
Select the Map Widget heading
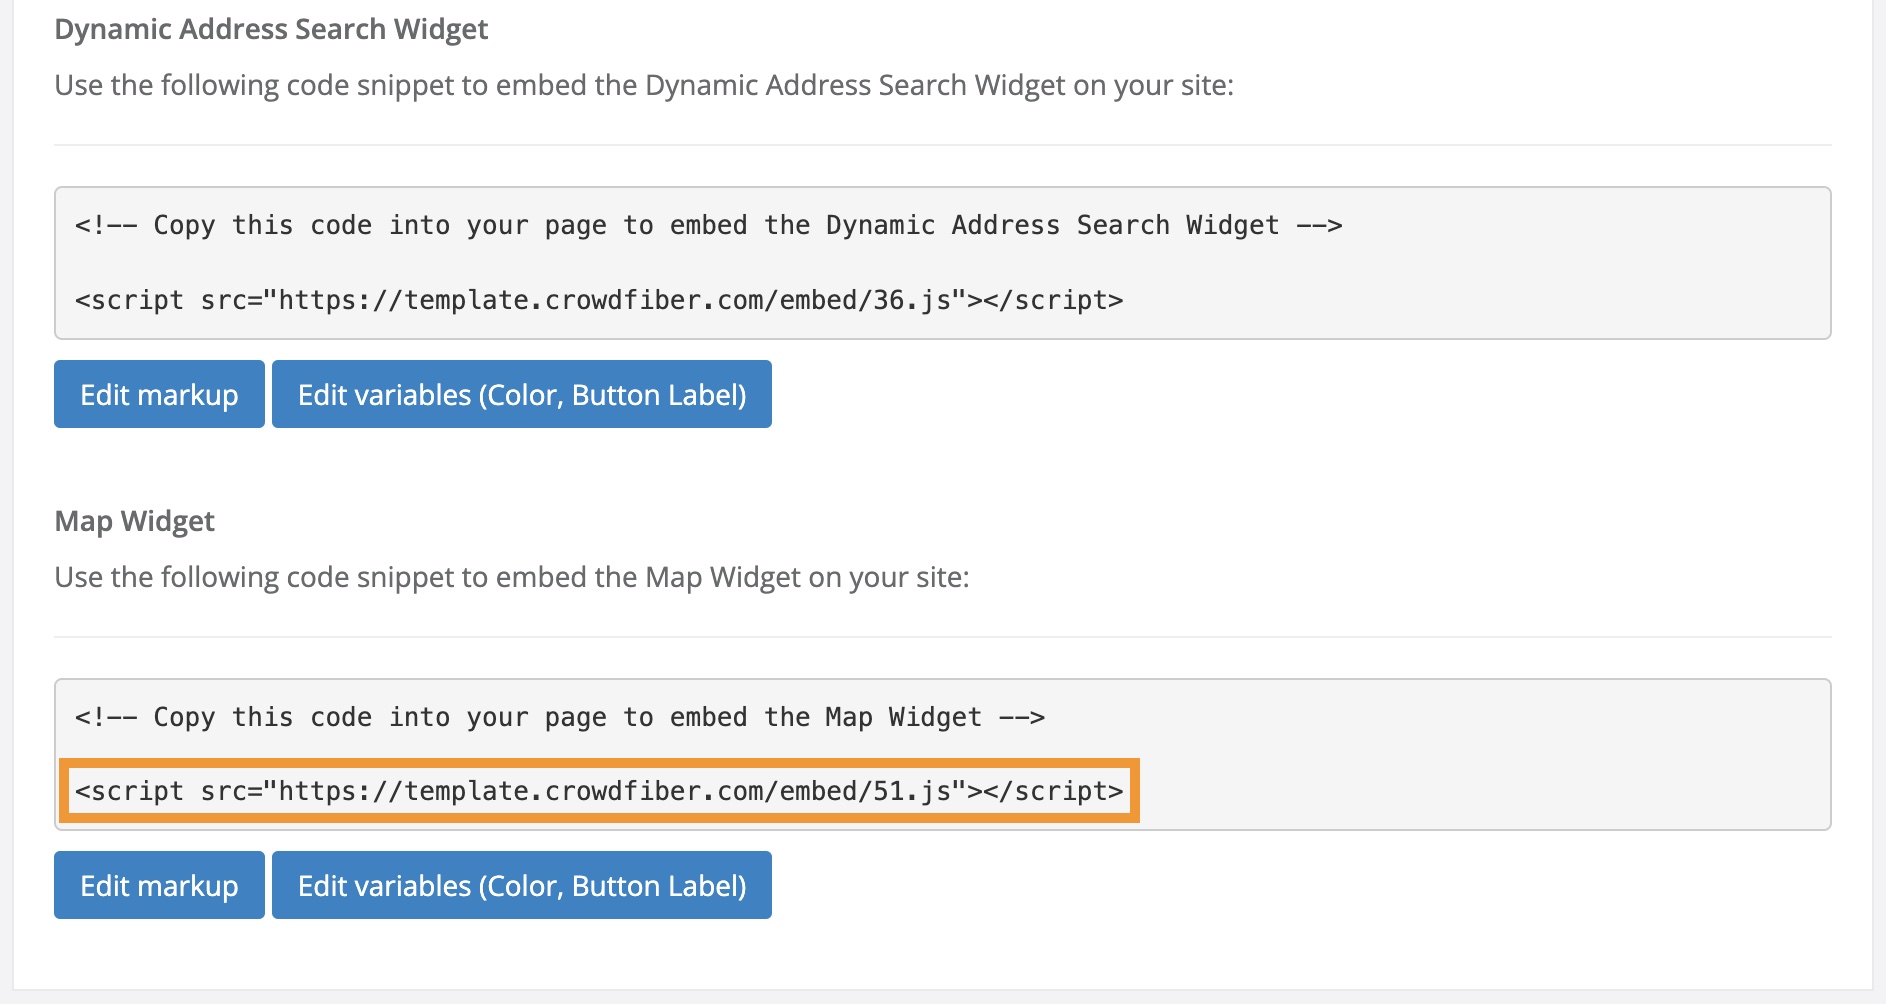(x=135, y=522)
